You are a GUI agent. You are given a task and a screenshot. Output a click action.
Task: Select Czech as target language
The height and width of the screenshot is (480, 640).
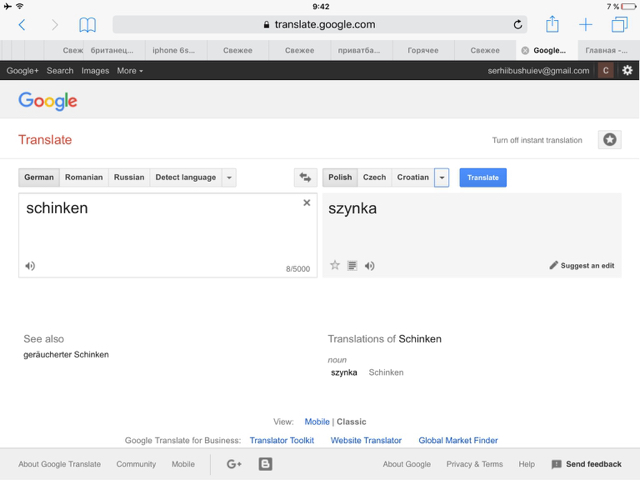(375, 178)
